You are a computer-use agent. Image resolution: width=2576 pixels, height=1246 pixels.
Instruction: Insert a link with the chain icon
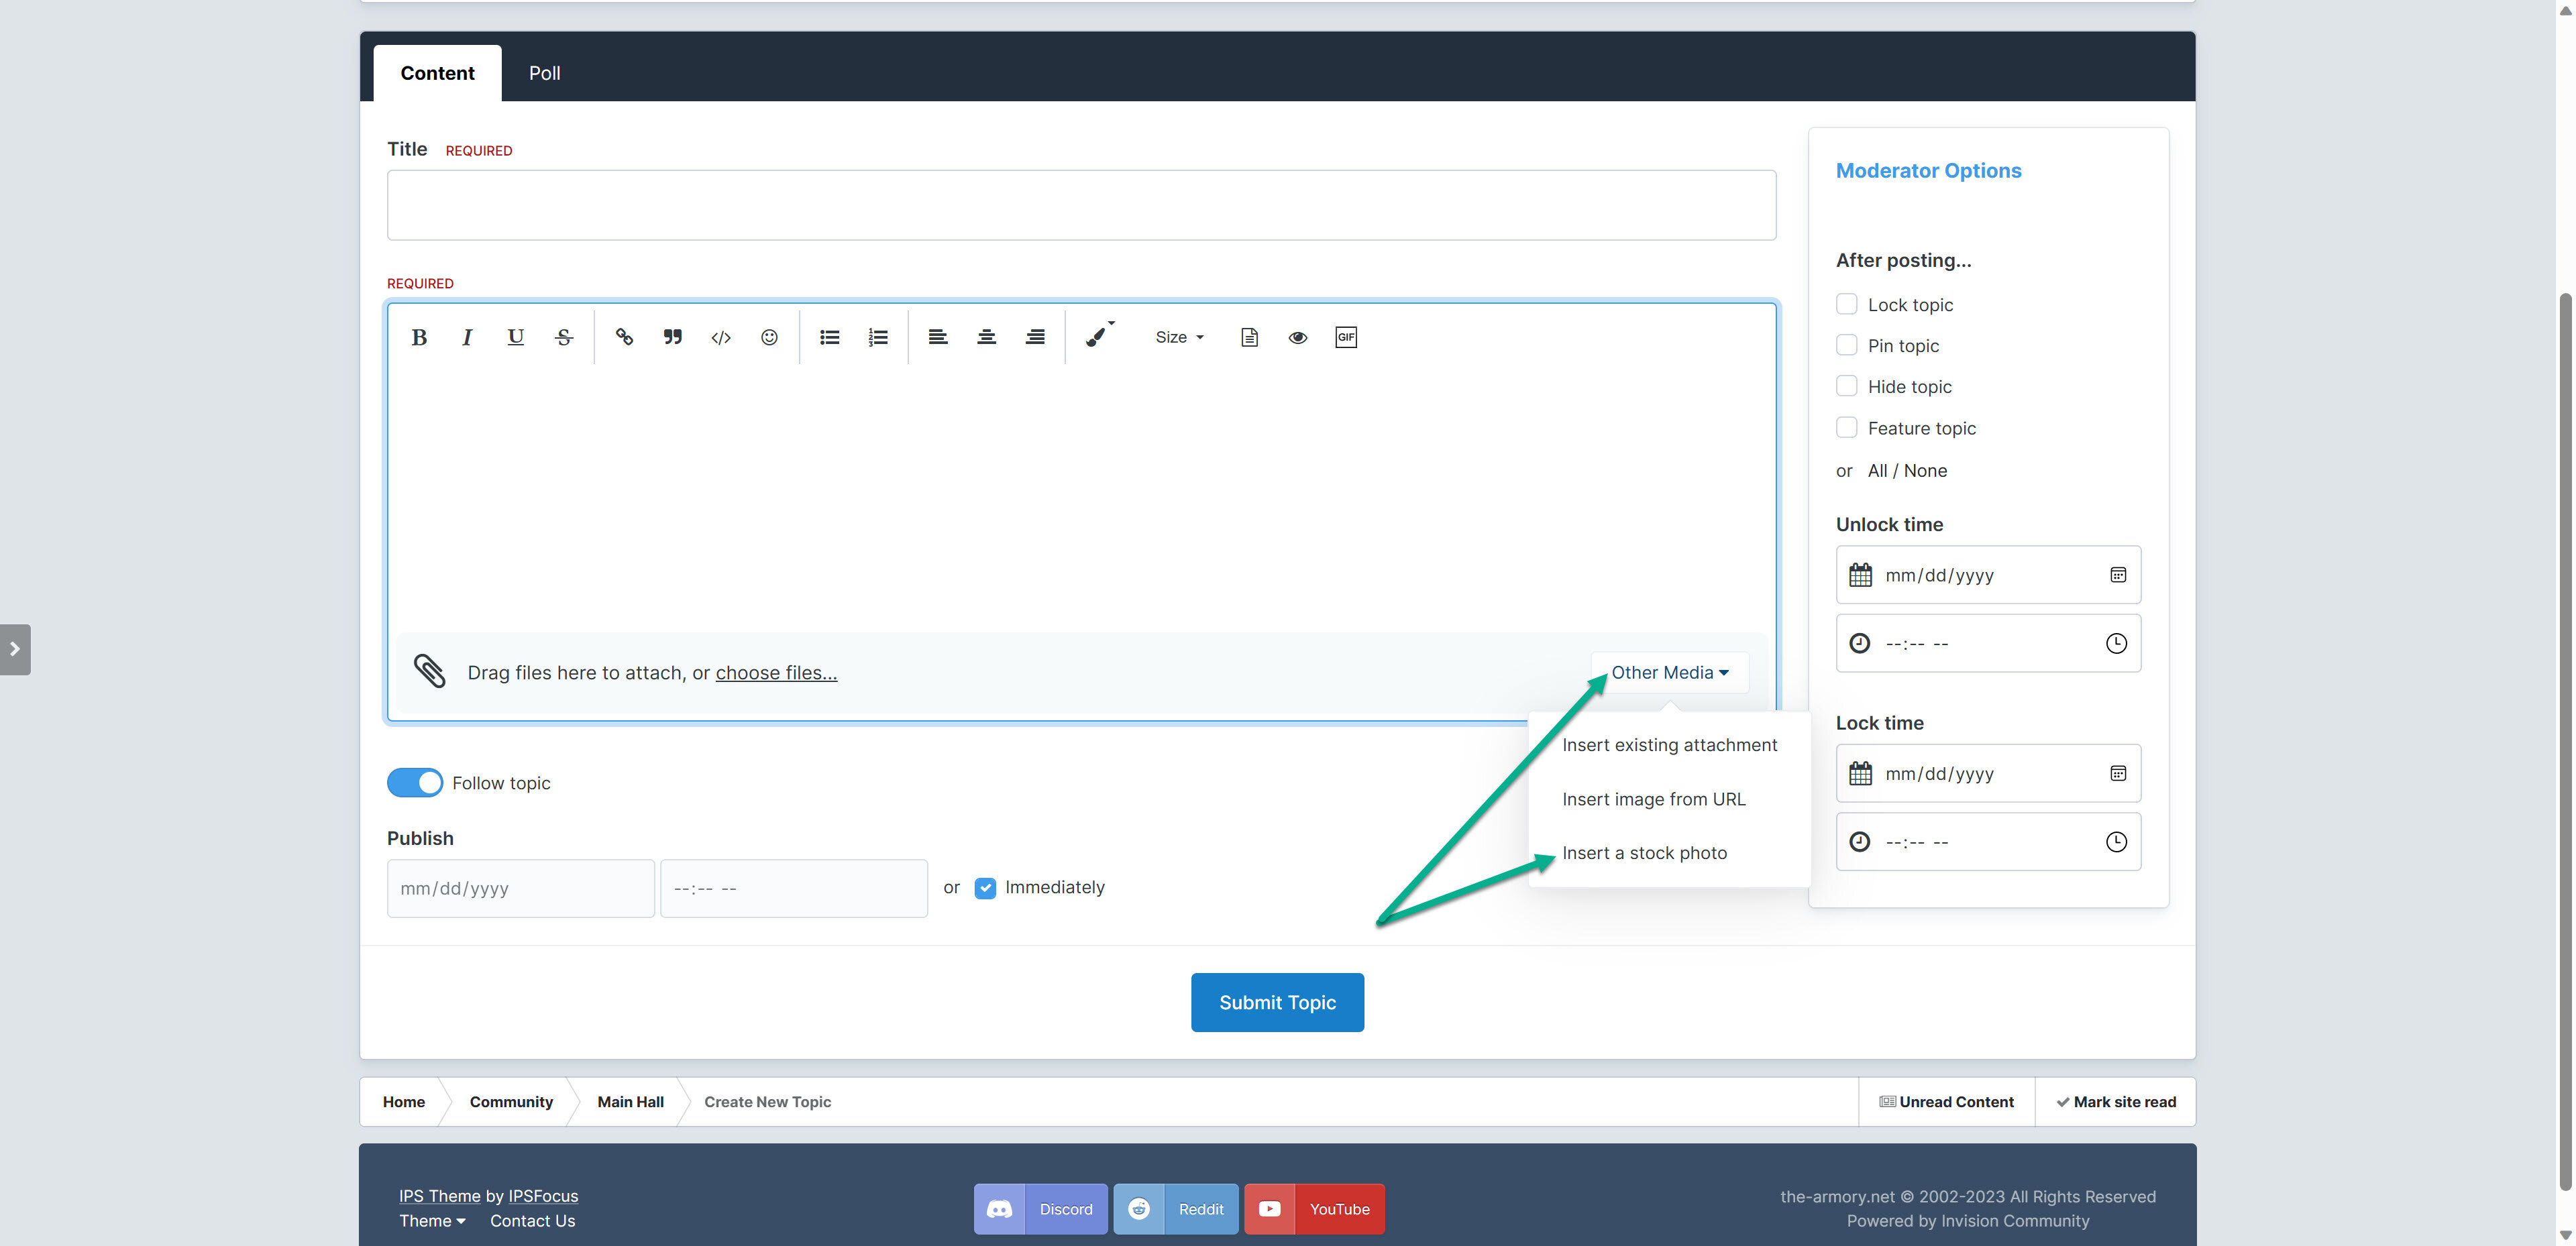624,337
